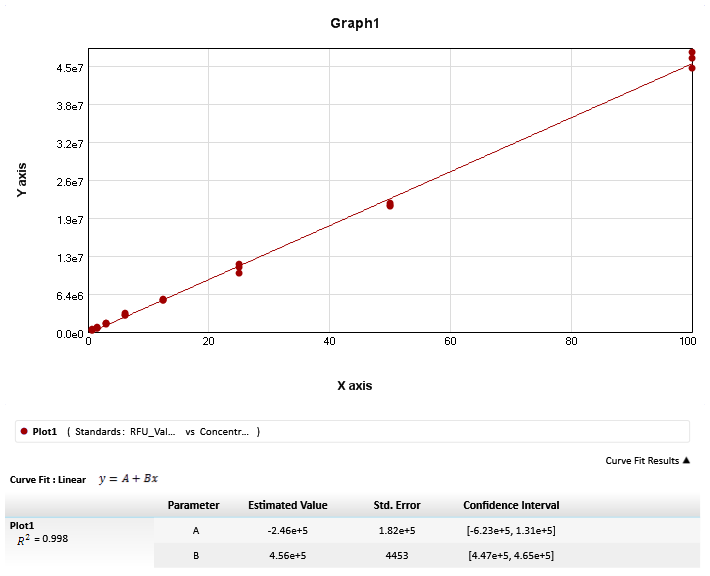This screenshot has width=710, height=576.
Task: Select the data point near X of 12.5
Action: coord(163,300)
